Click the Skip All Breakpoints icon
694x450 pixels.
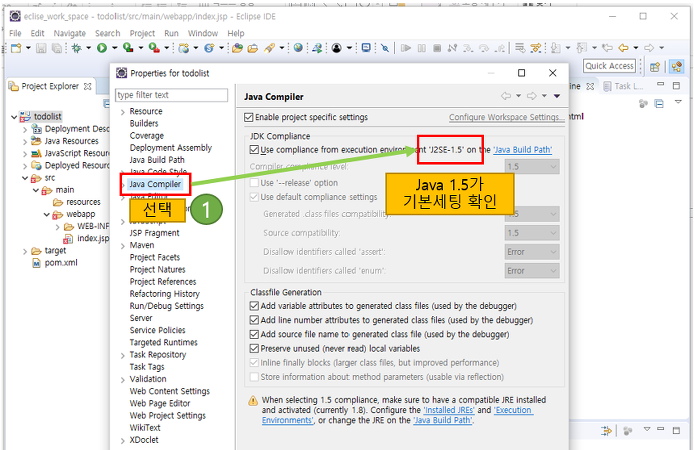[x=385, y=48]
